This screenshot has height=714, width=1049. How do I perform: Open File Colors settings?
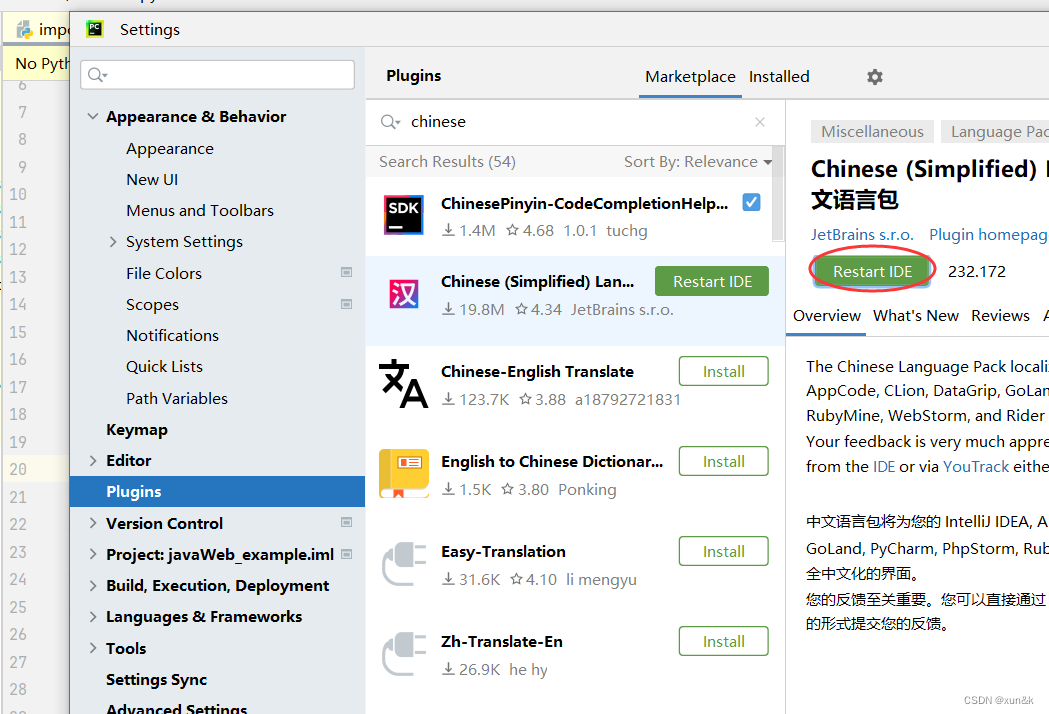[164, 274]
